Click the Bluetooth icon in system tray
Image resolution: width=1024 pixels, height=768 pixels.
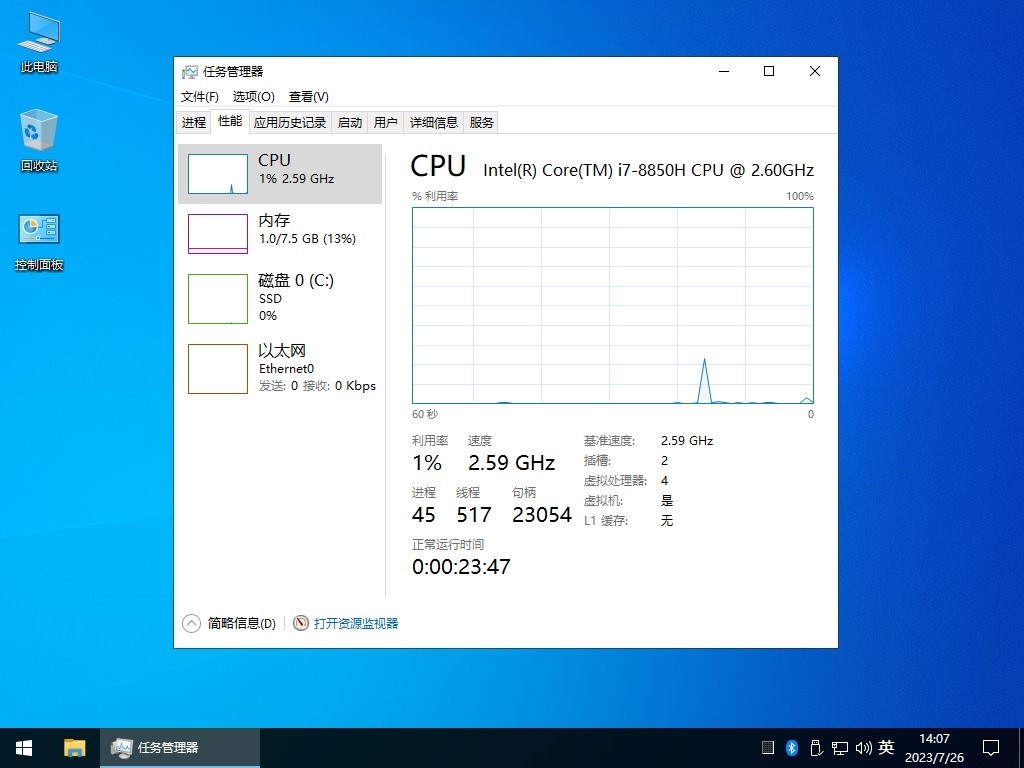[790, 747]
